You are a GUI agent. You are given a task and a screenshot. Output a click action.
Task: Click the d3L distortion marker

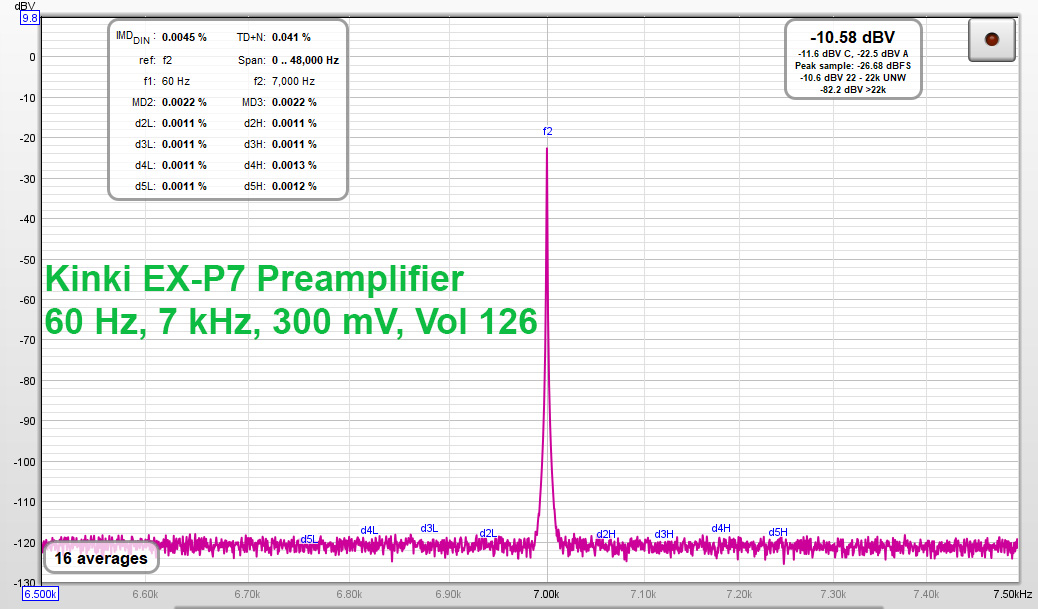click(429, 528)
